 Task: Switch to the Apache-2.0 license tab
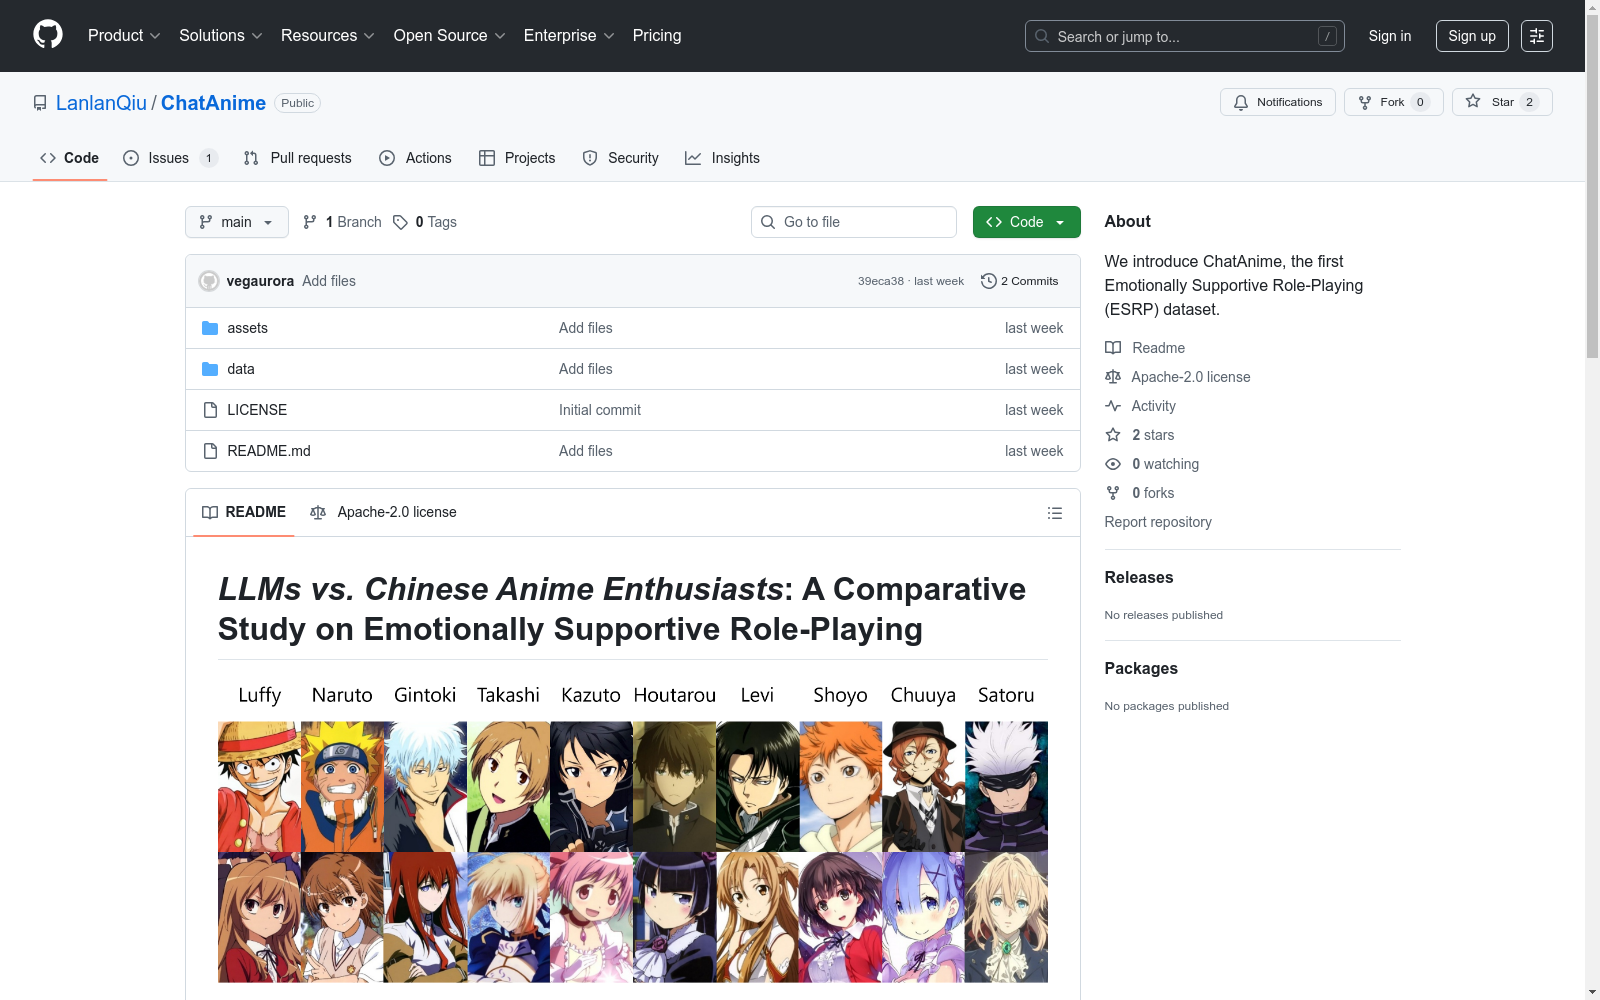pos(383,512)
